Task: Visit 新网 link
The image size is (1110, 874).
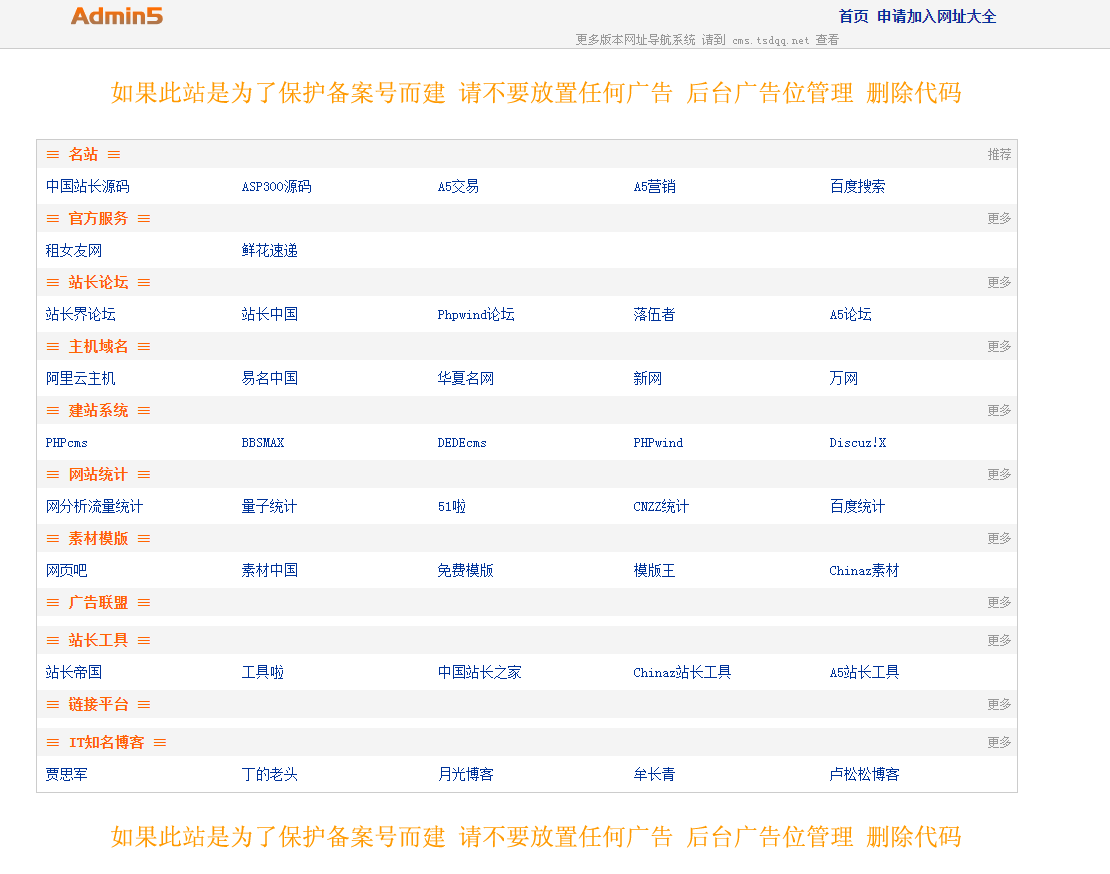Action: click(x=647, y=379)
